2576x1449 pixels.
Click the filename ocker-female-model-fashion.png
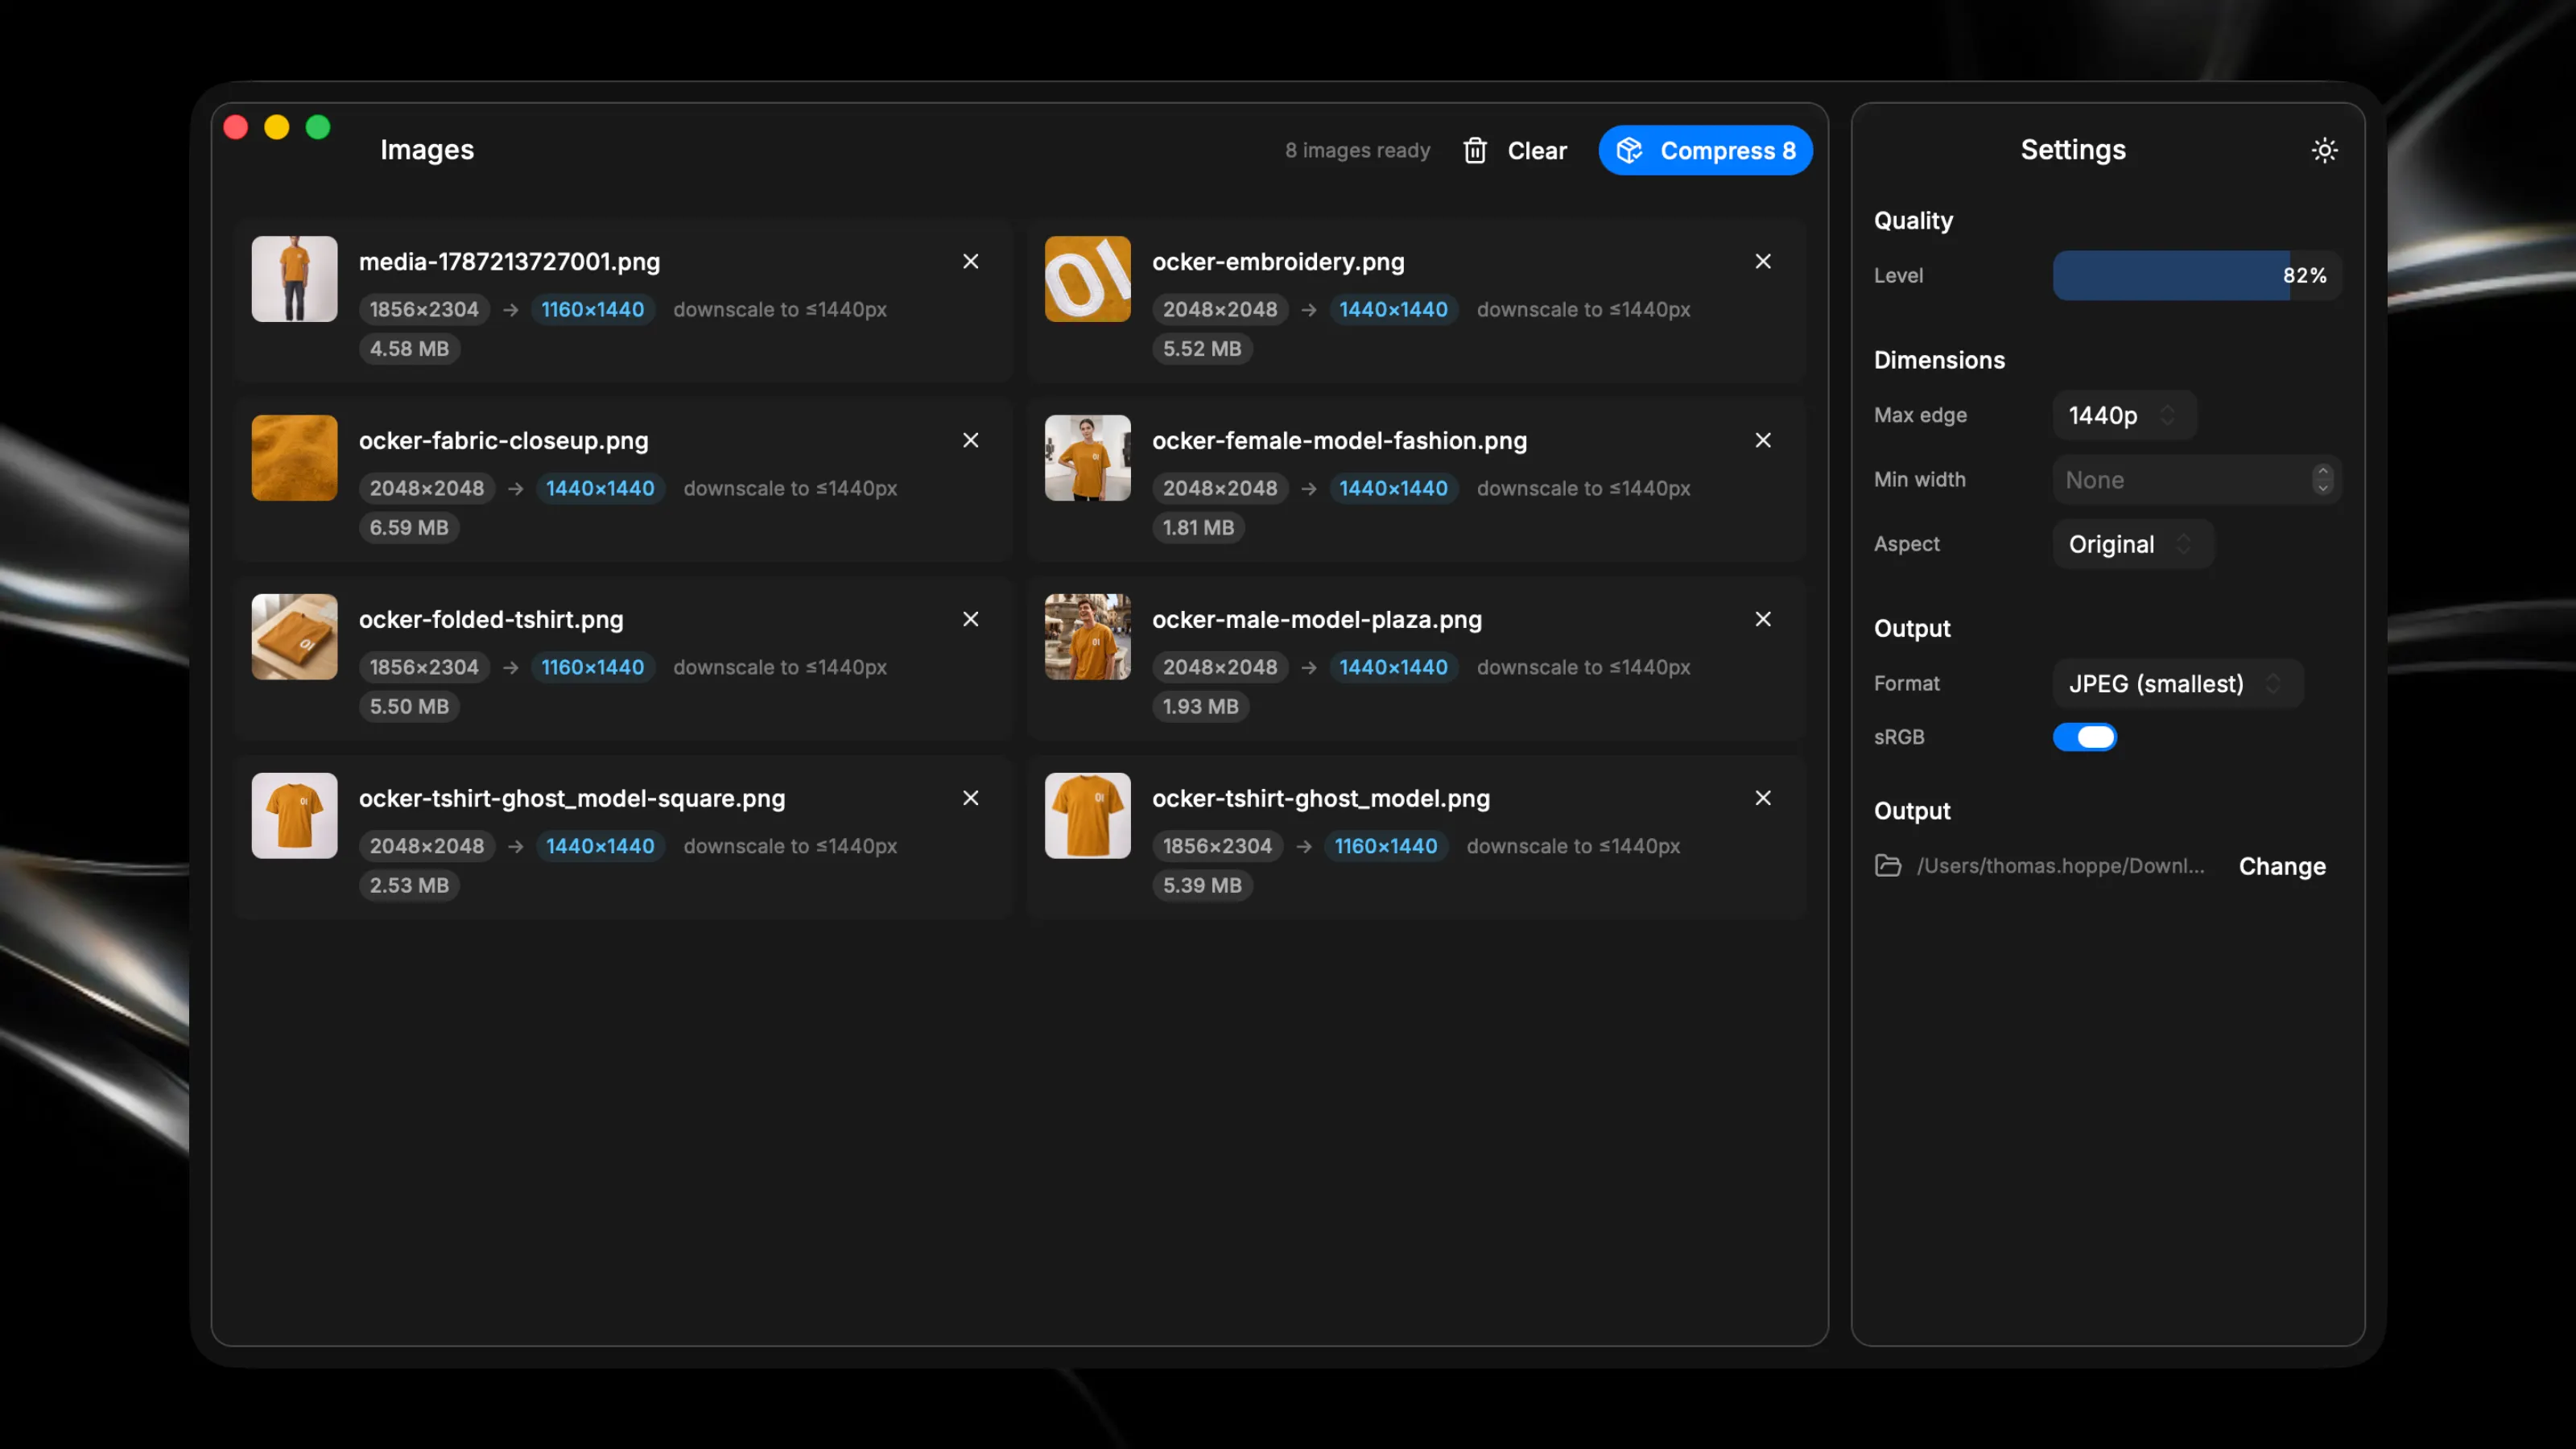(x=1339, y=441)
